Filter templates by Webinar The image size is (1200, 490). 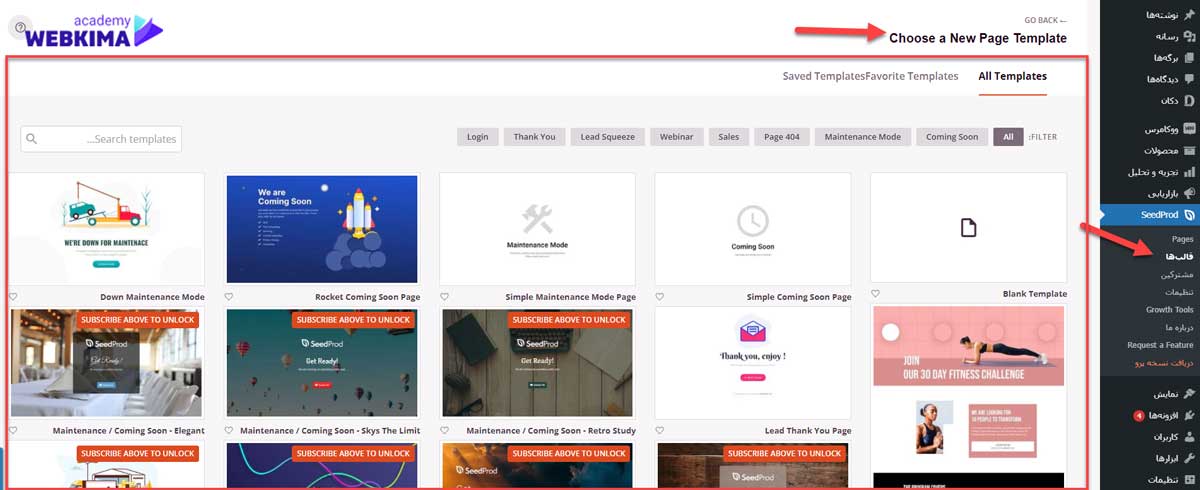coord(676,137)
